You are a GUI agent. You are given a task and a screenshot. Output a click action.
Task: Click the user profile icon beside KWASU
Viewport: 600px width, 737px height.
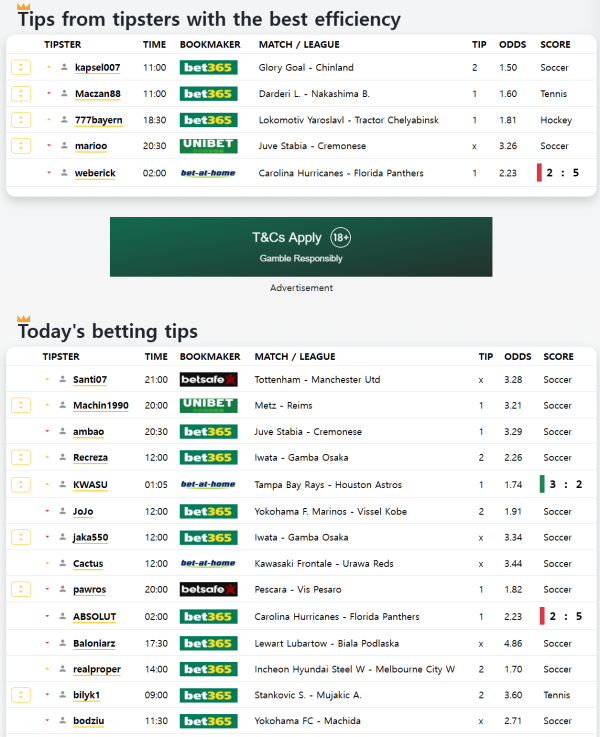[x=62, y=485]
